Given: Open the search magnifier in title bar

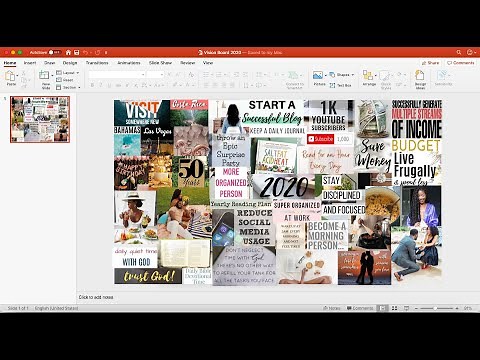Looking at the screenshot, I should point(459,52).
